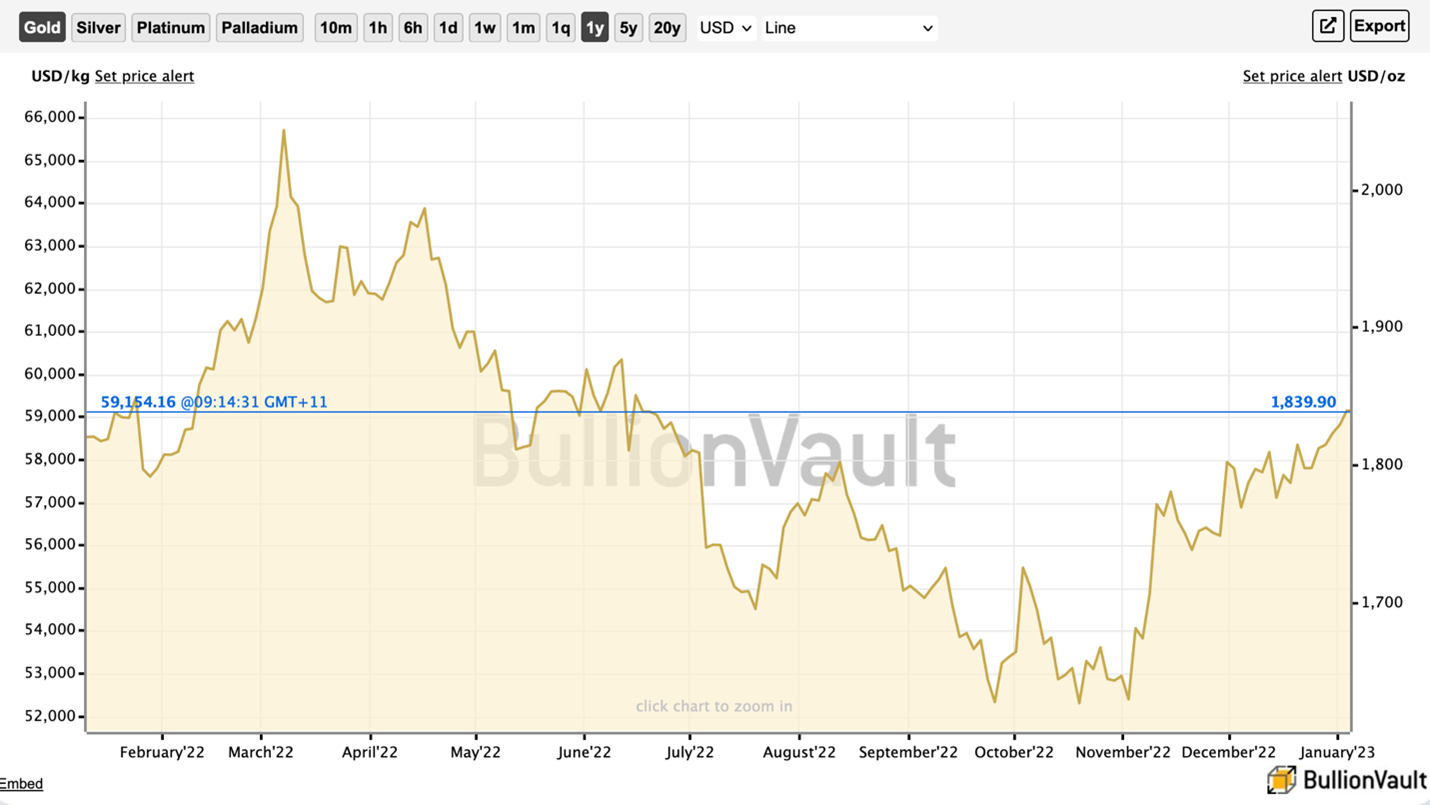
Task: Set time range to 6h
Action: [413, 27]
